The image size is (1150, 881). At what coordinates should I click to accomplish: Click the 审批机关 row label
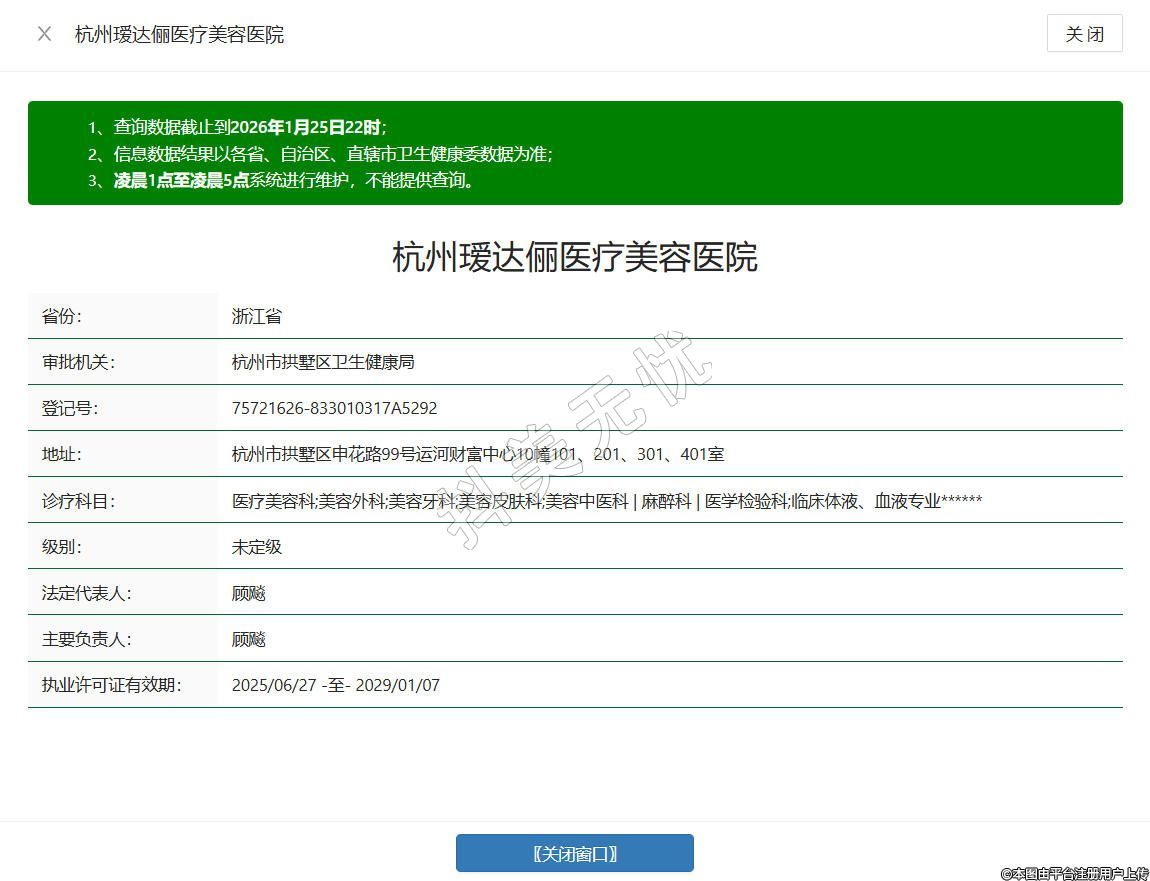(x=78, y=362)
